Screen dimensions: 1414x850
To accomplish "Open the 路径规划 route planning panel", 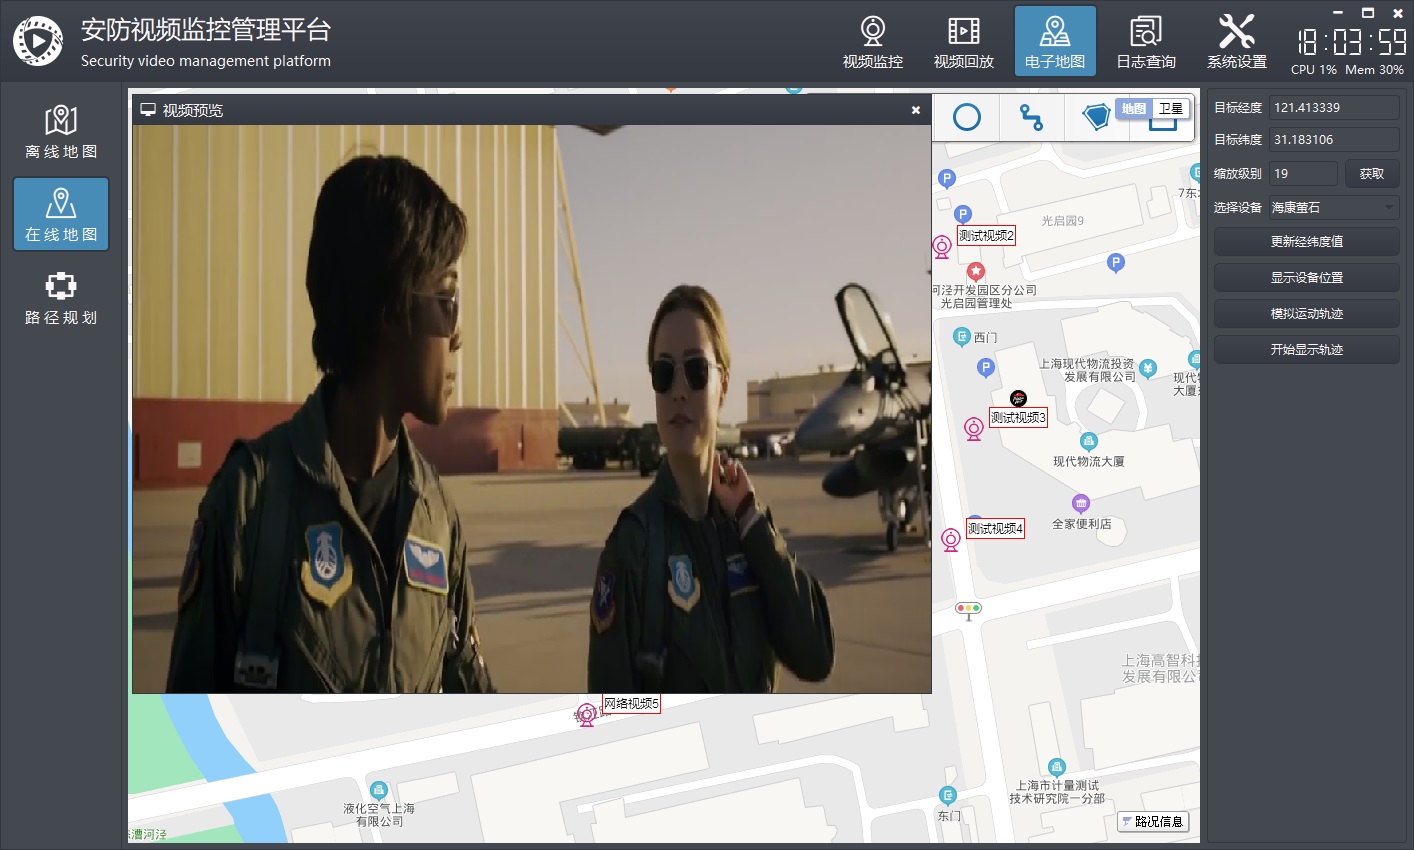I will (x=61, y=298).
